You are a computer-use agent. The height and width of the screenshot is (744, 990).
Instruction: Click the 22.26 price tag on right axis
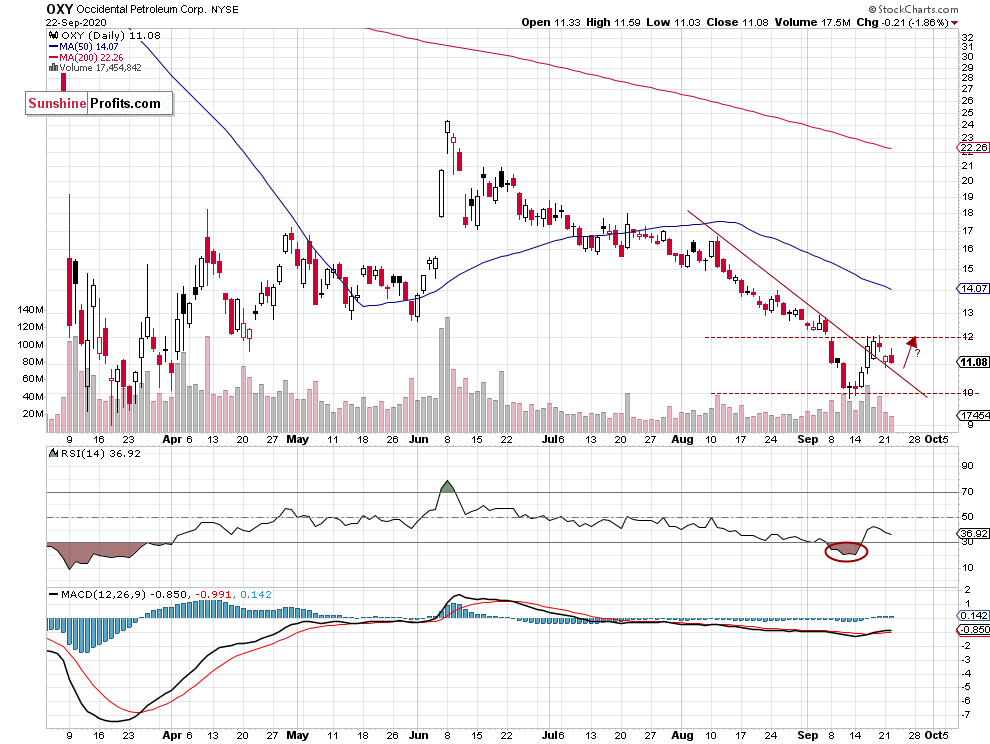pyautogui.click(x=974, y=148)
